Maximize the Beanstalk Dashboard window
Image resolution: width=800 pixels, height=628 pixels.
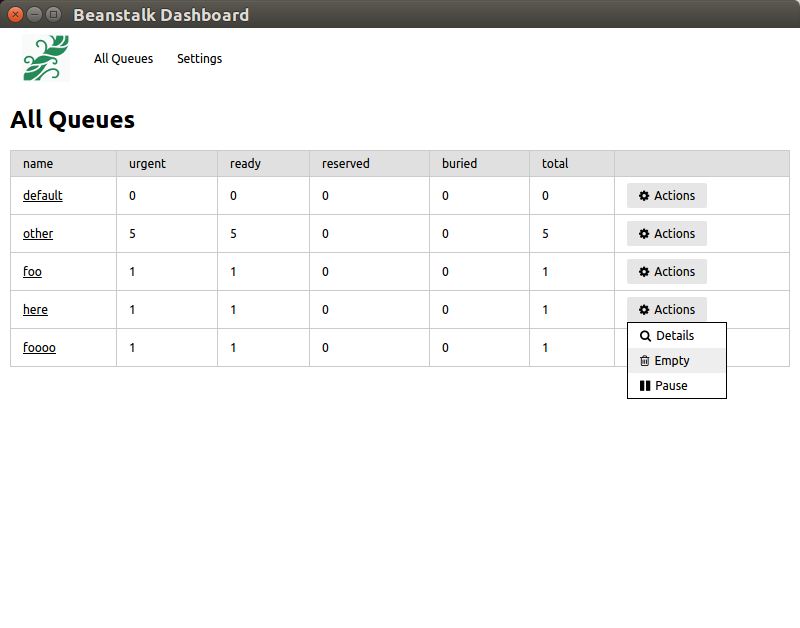pos(53,14)
